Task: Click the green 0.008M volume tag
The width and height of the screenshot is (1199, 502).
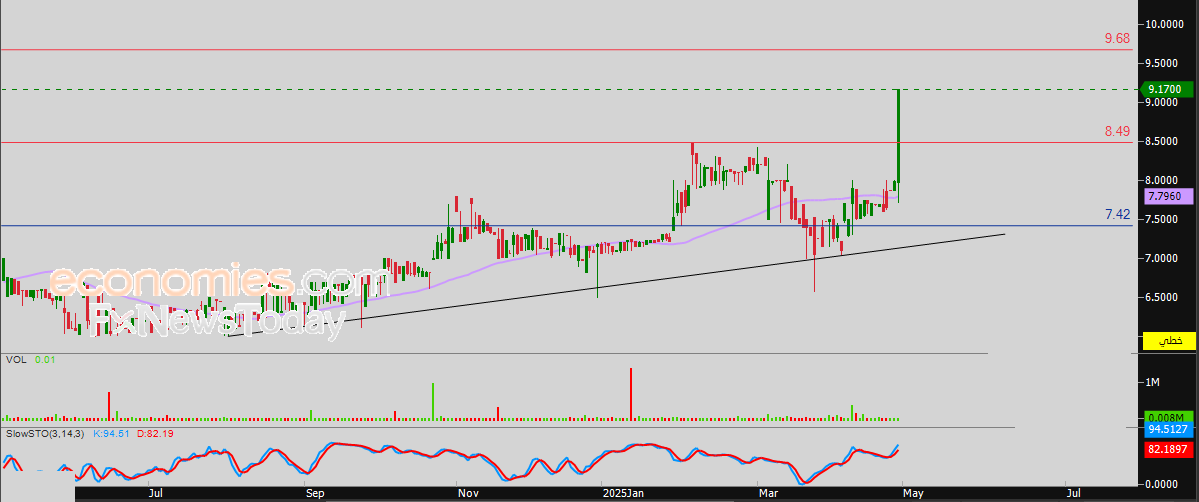Action: coord(1168,418)
